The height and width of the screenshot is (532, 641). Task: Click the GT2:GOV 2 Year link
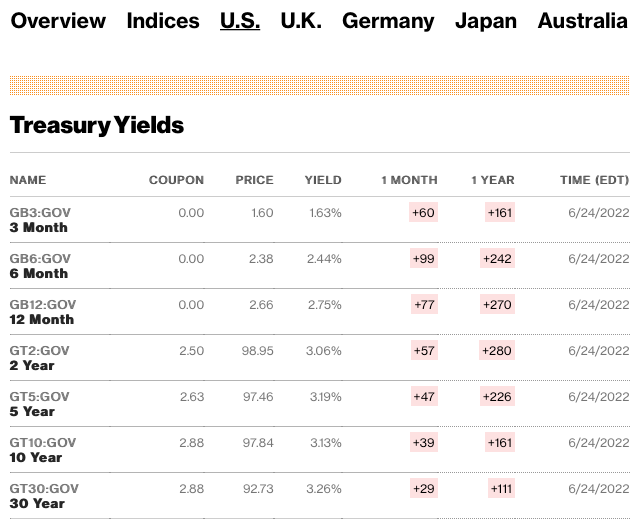(40, 358)
